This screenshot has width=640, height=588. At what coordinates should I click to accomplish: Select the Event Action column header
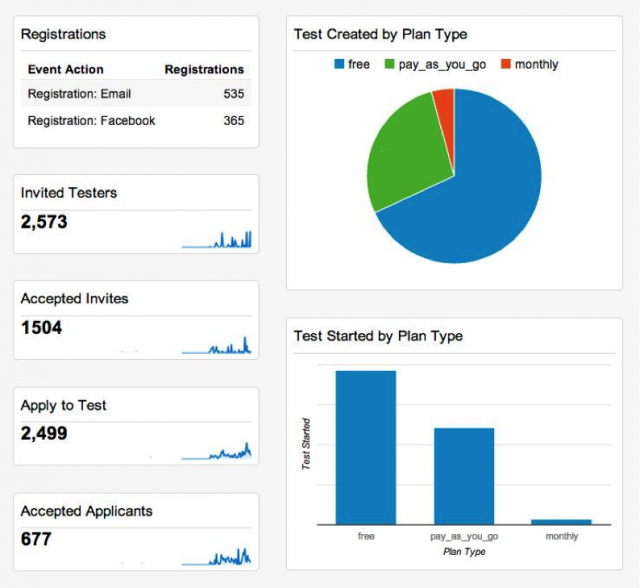pos(65,69)
